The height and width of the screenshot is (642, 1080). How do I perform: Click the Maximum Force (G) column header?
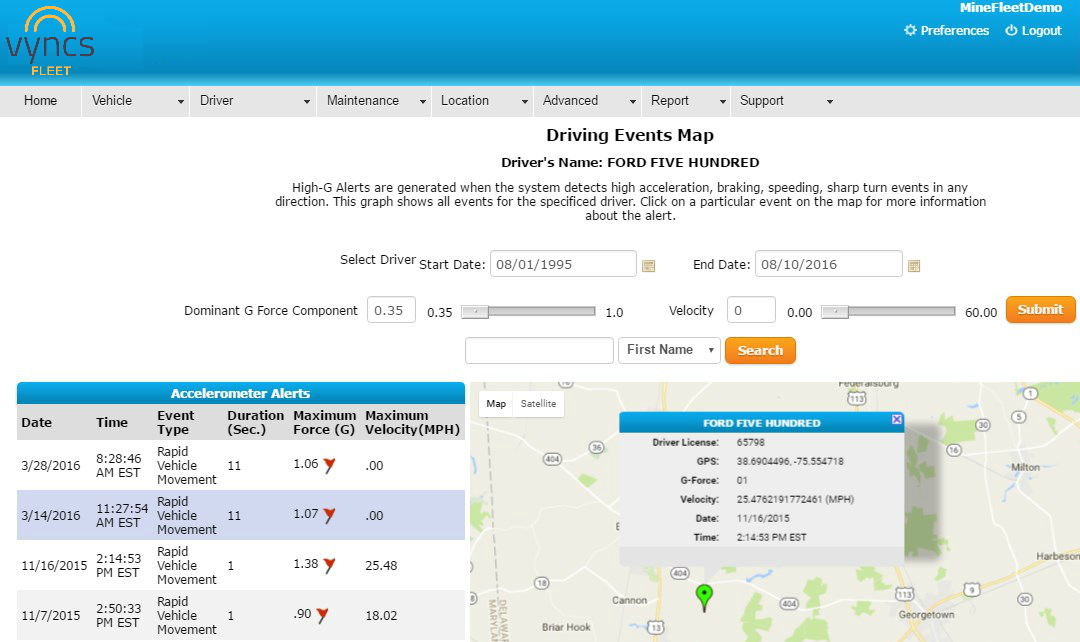point(324,422)
